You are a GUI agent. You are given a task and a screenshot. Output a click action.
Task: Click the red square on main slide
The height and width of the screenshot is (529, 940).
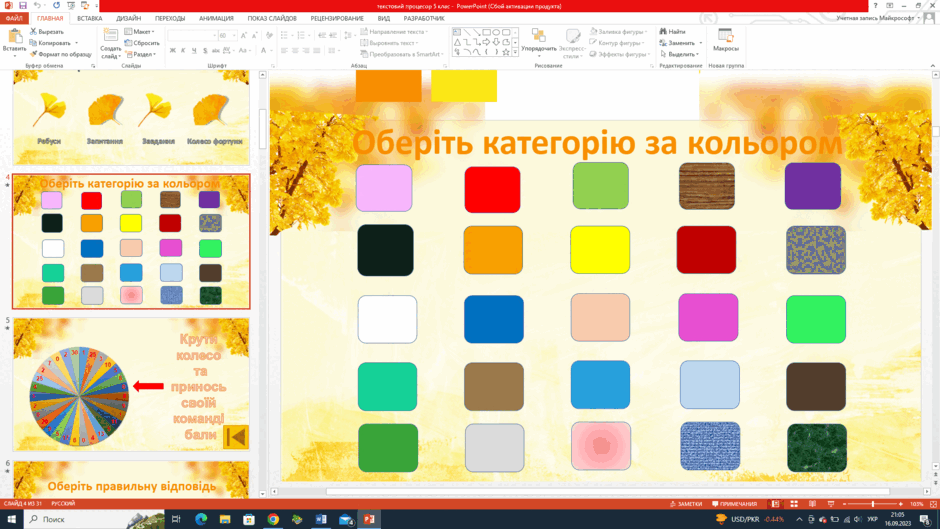492,190
